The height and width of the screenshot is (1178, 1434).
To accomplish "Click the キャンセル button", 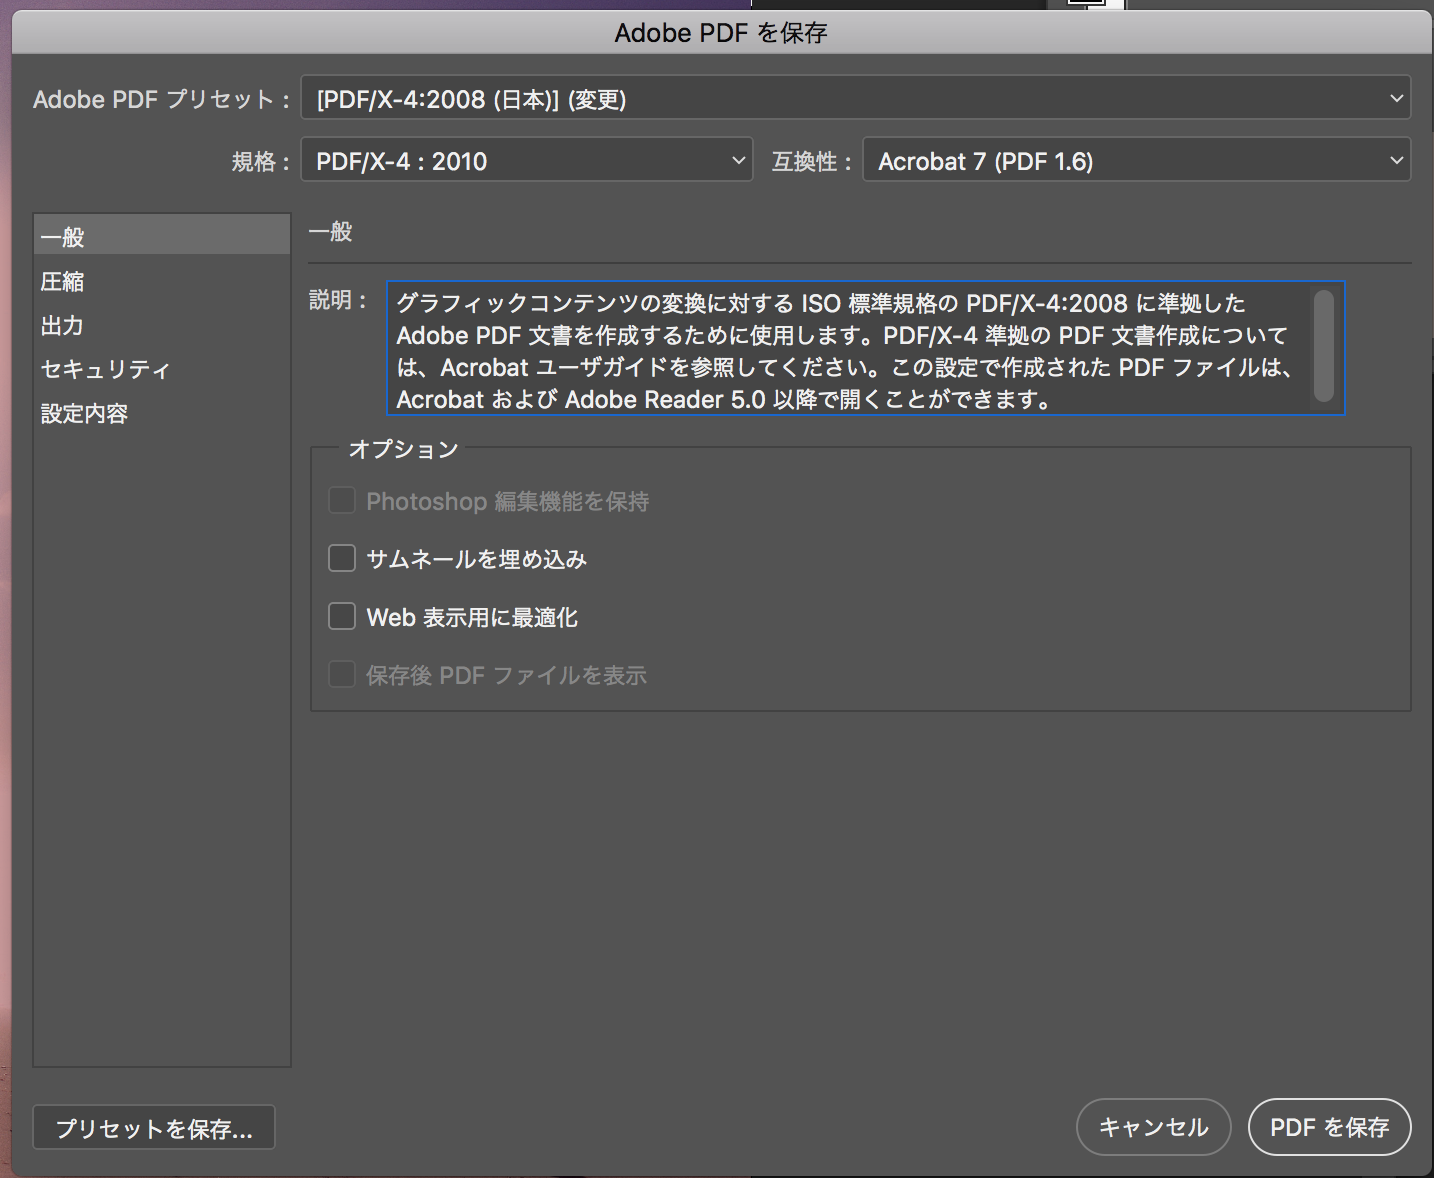I will (x=1153, y=1127).
